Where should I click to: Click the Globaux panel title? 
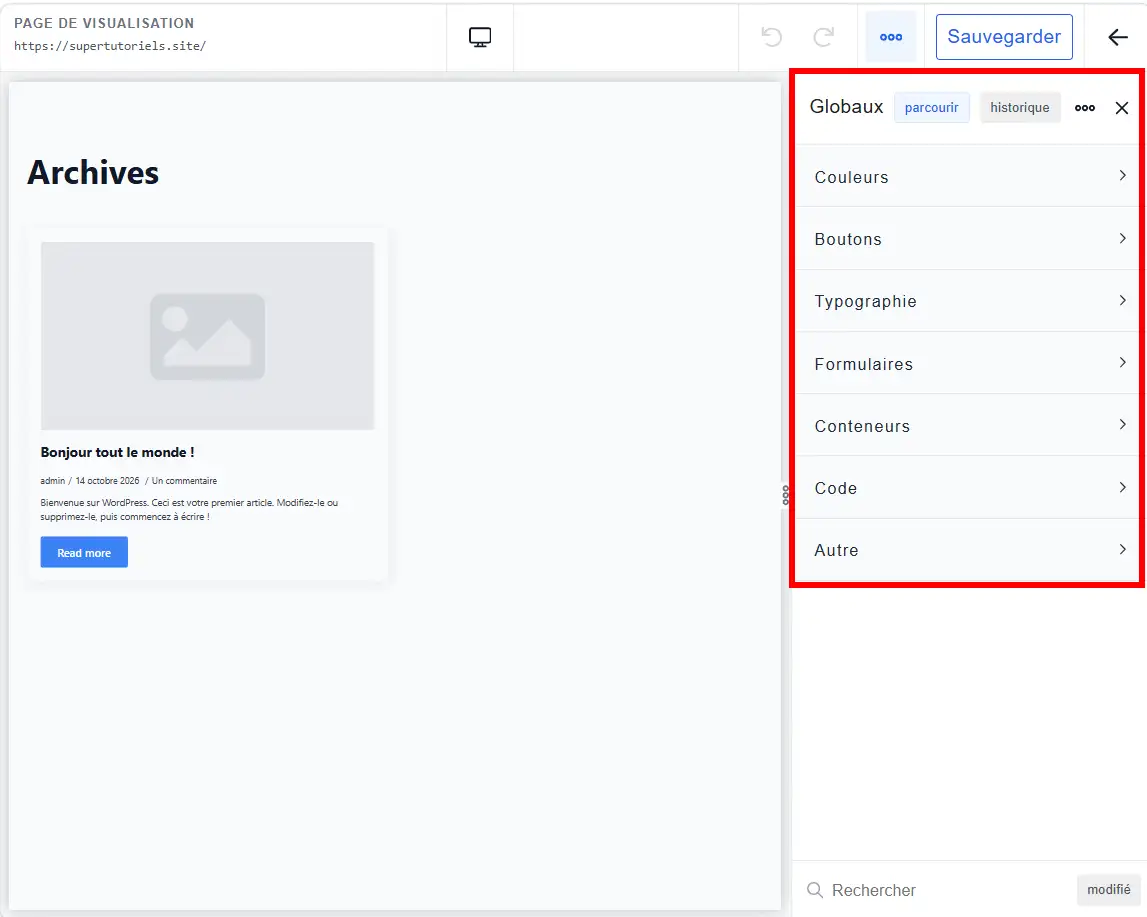pyautogui.click(x=846, y=107)
